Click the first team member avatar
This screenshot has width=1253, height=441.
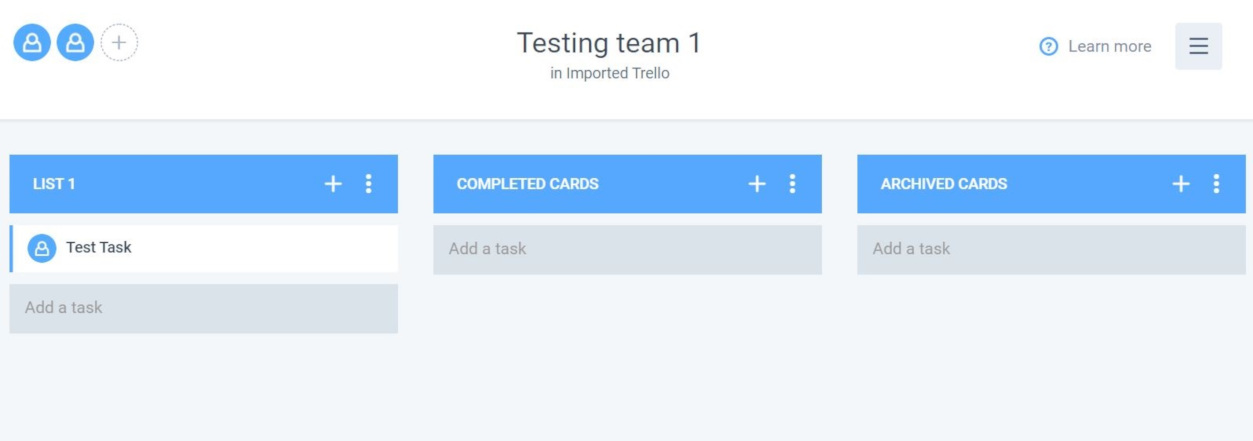pyautogui.click(x=32, y=43)
